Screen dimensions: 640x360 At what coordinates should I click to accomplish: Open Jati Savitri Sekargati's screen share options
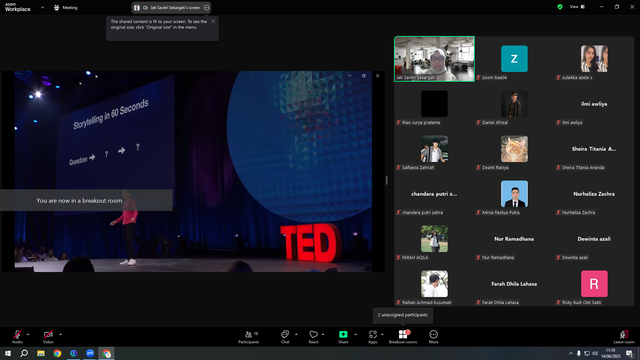click(207, 7)
